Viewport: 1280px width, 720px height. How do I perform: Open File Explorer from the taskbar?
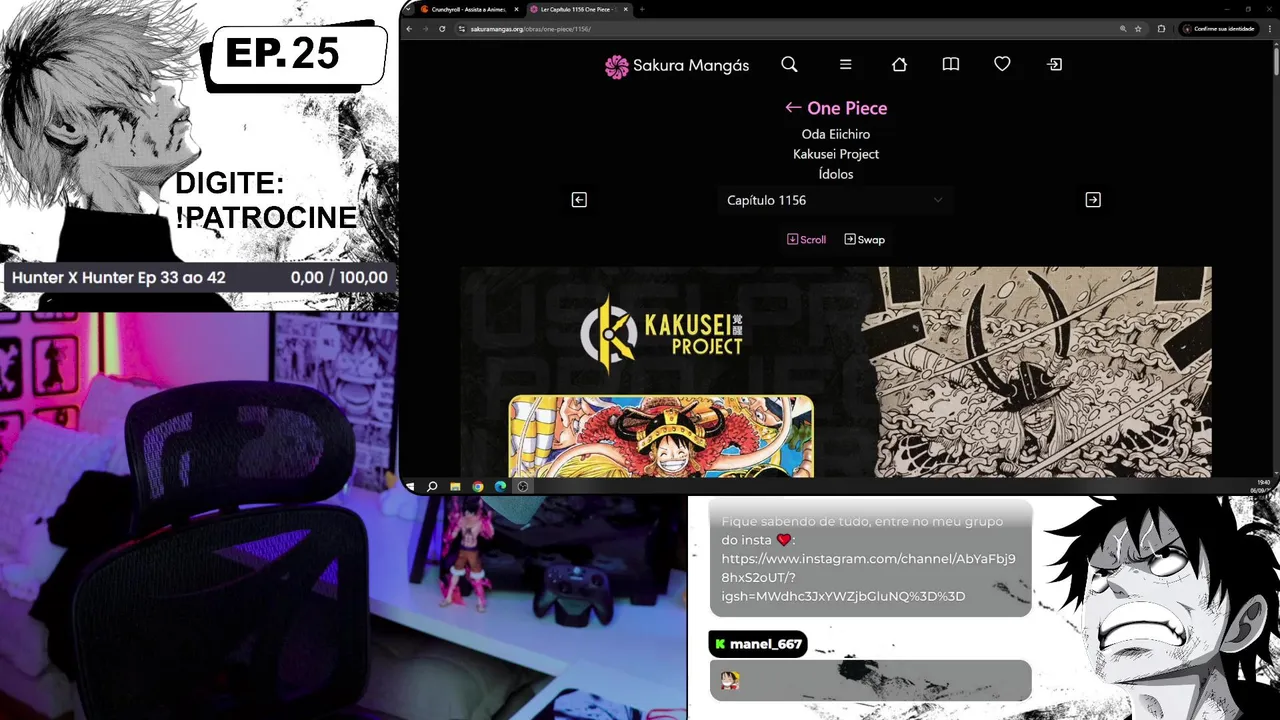pos(455,487)
